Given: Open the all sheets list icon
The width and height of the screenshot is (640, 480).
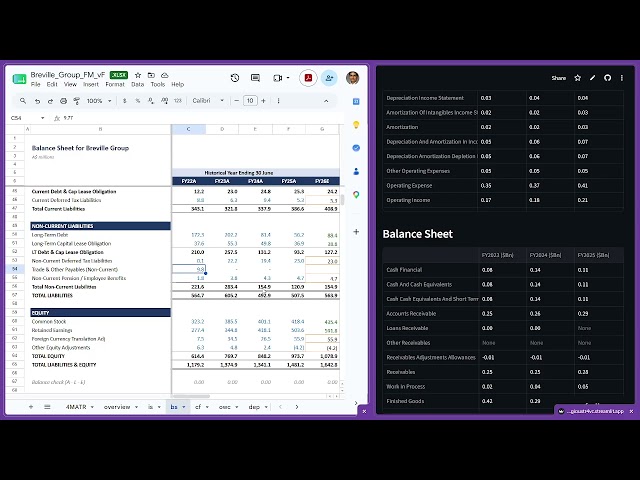Looking at the screenshot, I should point(47,407).
